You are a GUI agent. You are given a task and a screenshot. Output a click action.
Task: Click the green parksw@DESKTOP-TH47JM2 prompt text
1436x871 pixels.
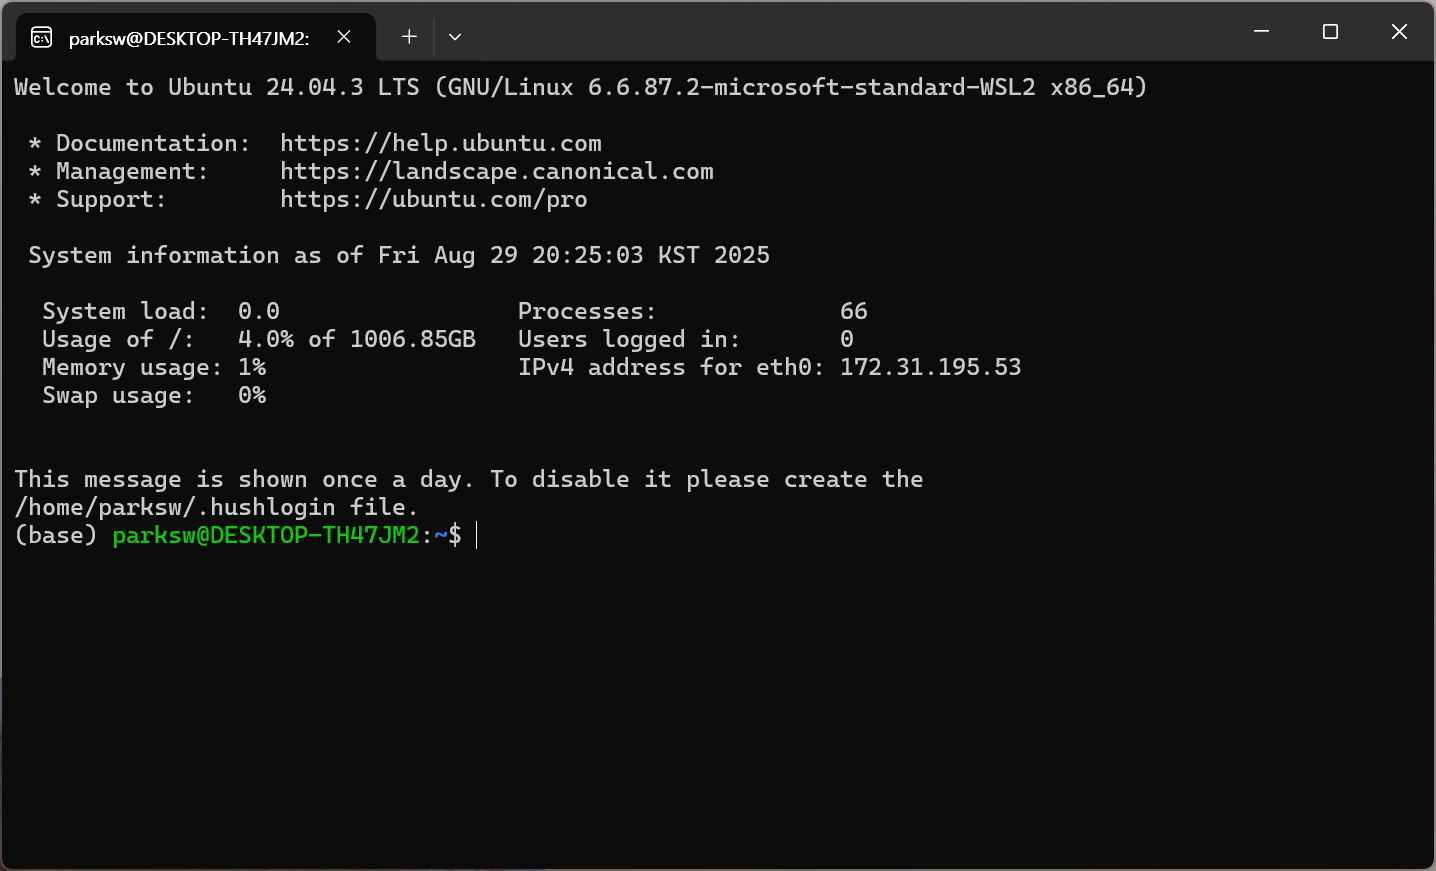266,535
